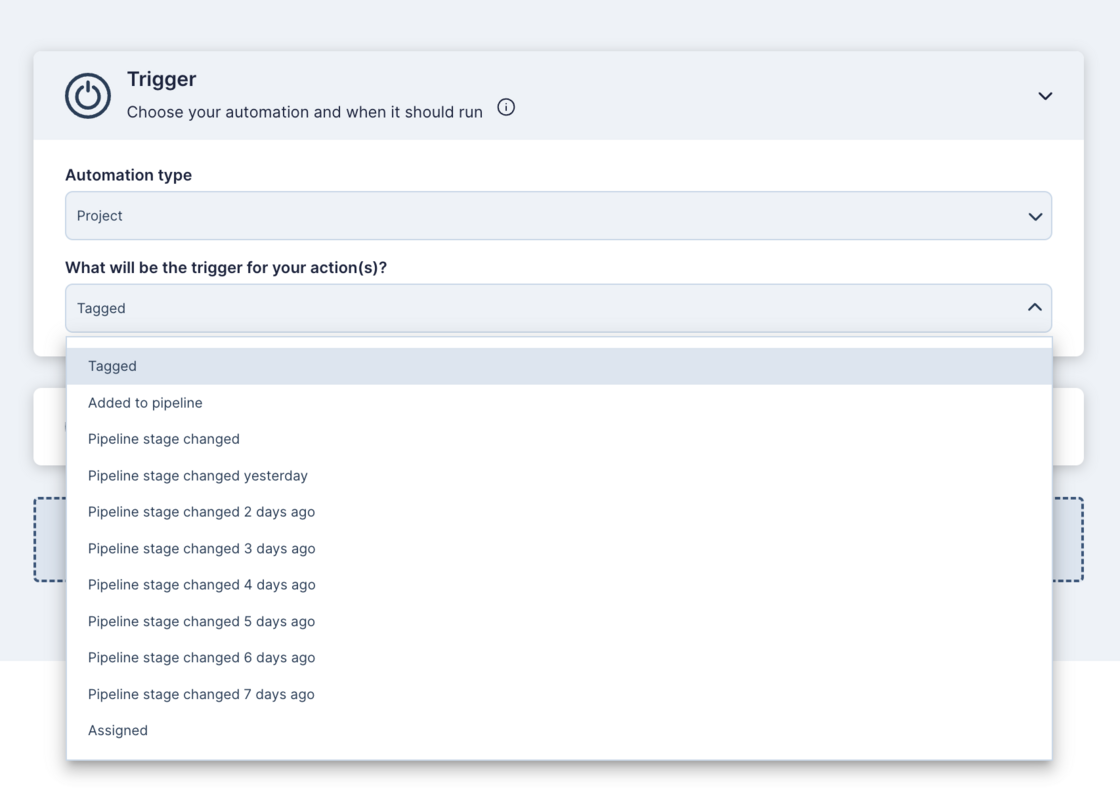Select Pipeline stage changed option
The width and height of the screenshot is (1120, 810).
click(164, 439)
